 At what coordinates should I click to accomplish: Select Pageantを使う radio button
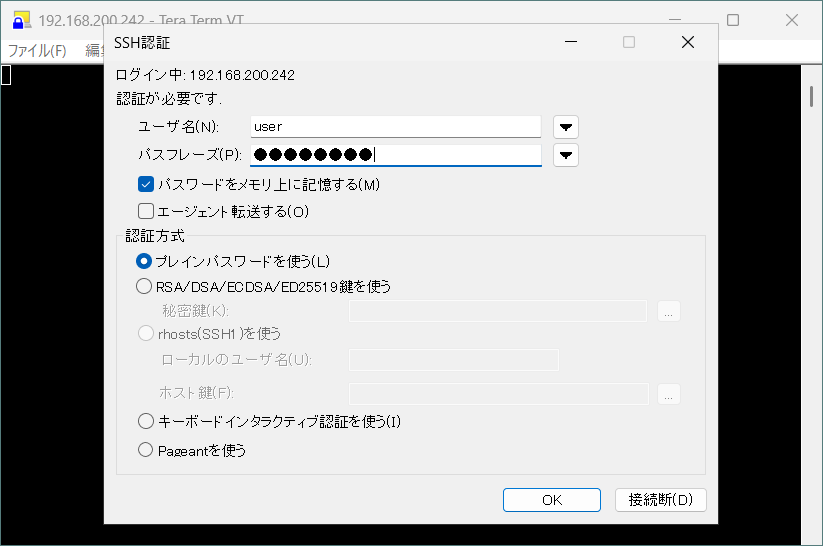click(x=146, y=450)
